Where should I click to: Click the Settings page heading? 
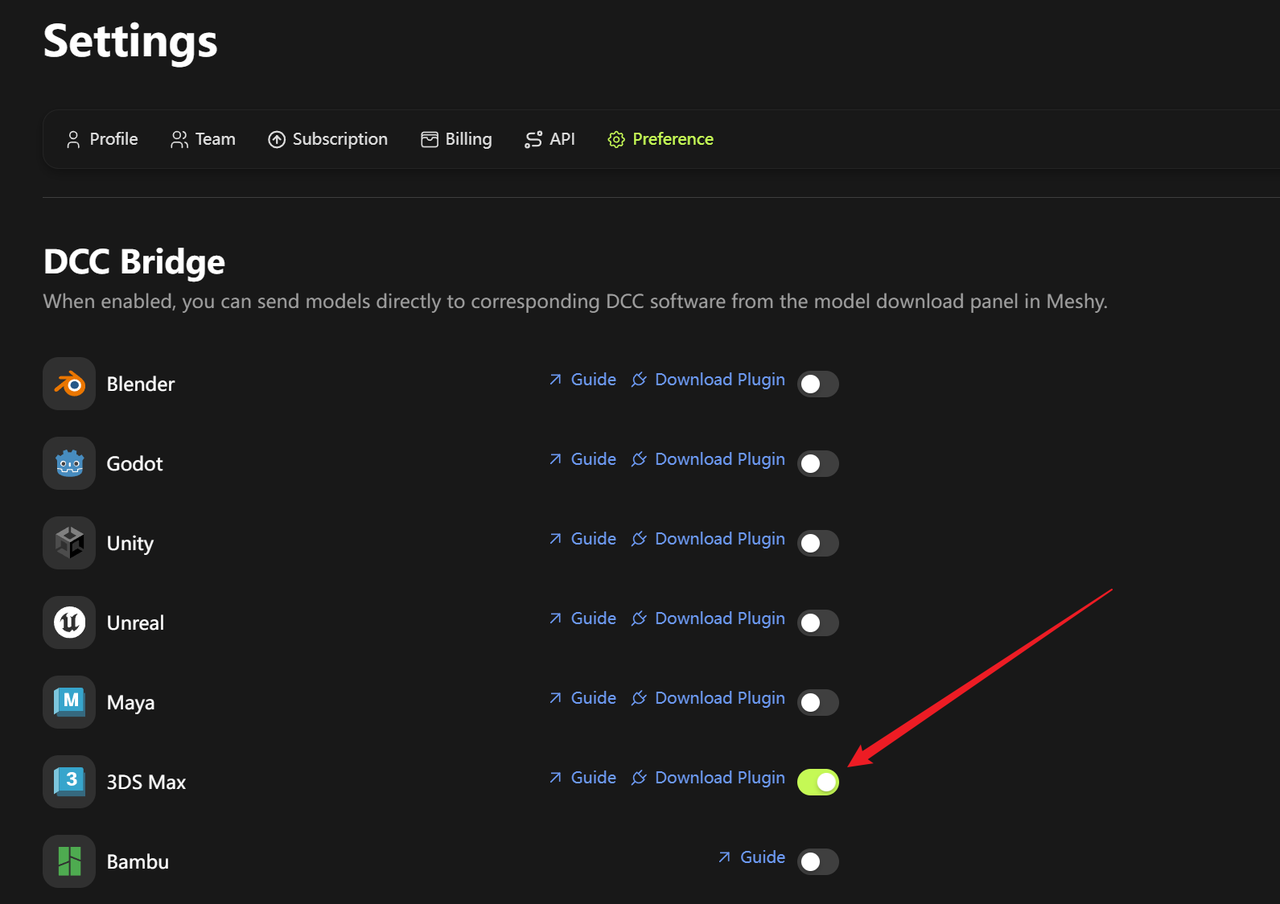[x=131, y=42]
